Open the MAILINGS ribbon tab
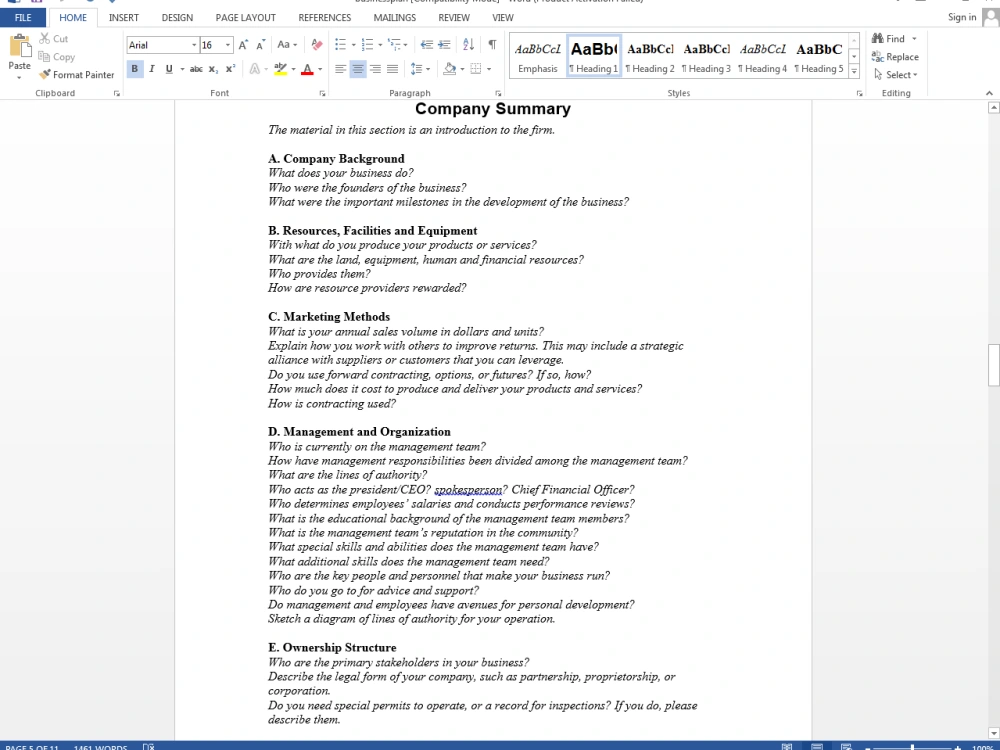1000x750 pixels. coord(394,17)
